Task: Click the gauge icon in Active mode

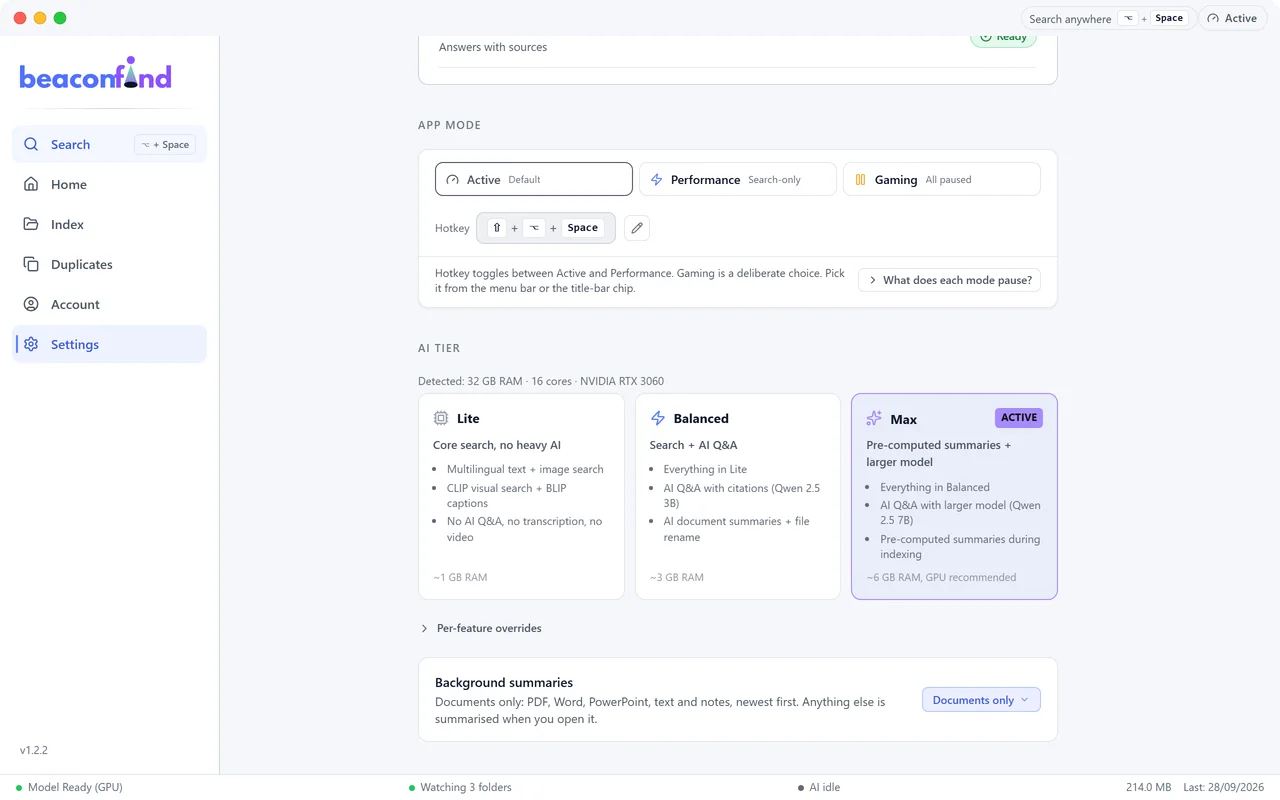Action: point(452,180)
